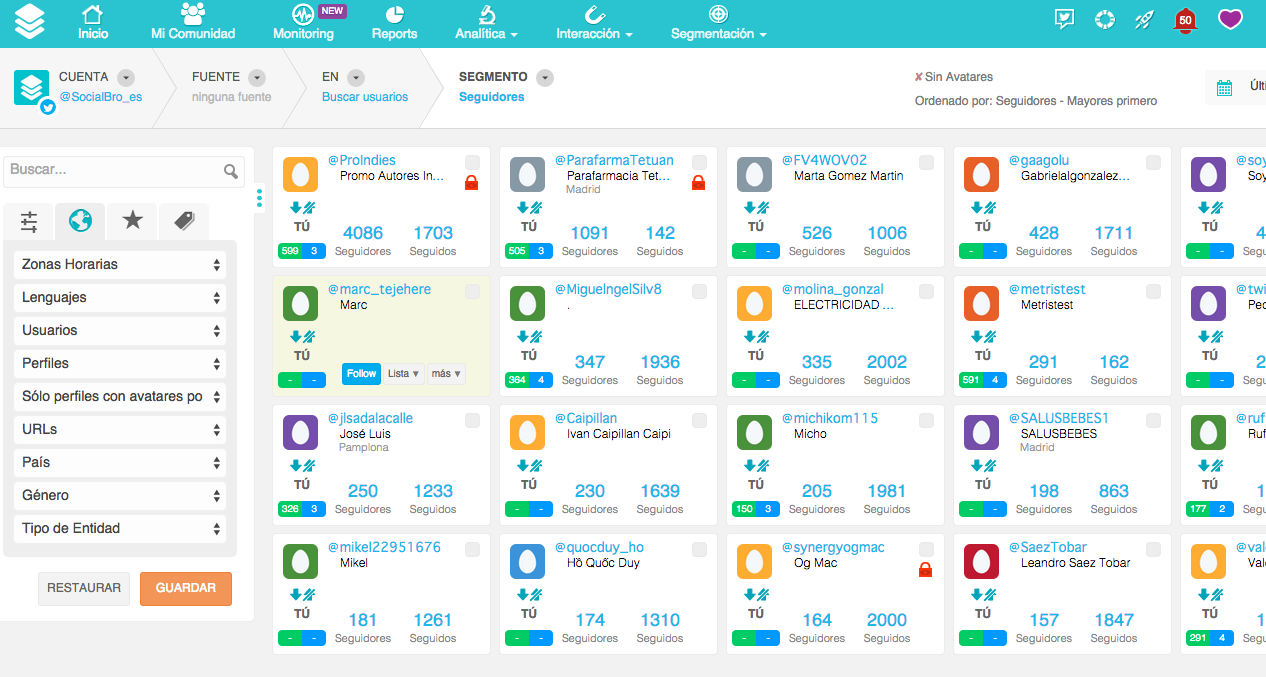Expand the SEGMENTO dropdown arrow

[x=544, y=77]
